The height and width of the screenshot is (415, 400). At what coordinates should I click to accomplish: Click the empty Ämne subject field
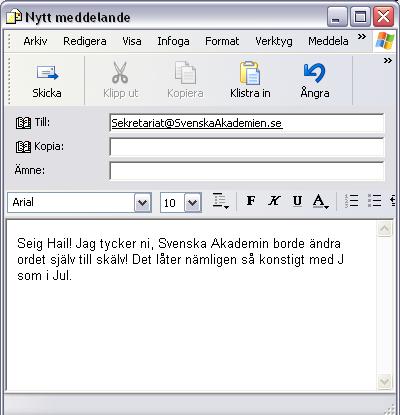click(247, 171)
